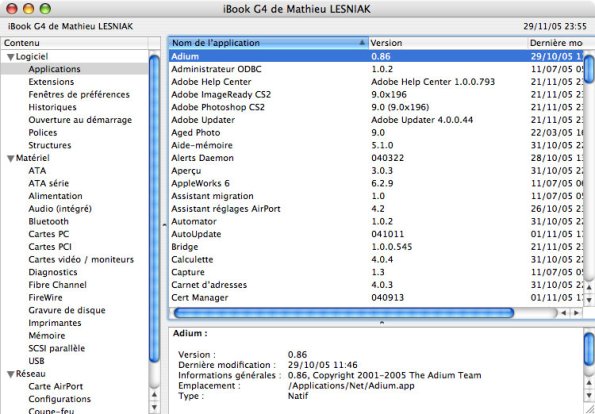Select Gravure de disque in the sidebar

[67, 310]
